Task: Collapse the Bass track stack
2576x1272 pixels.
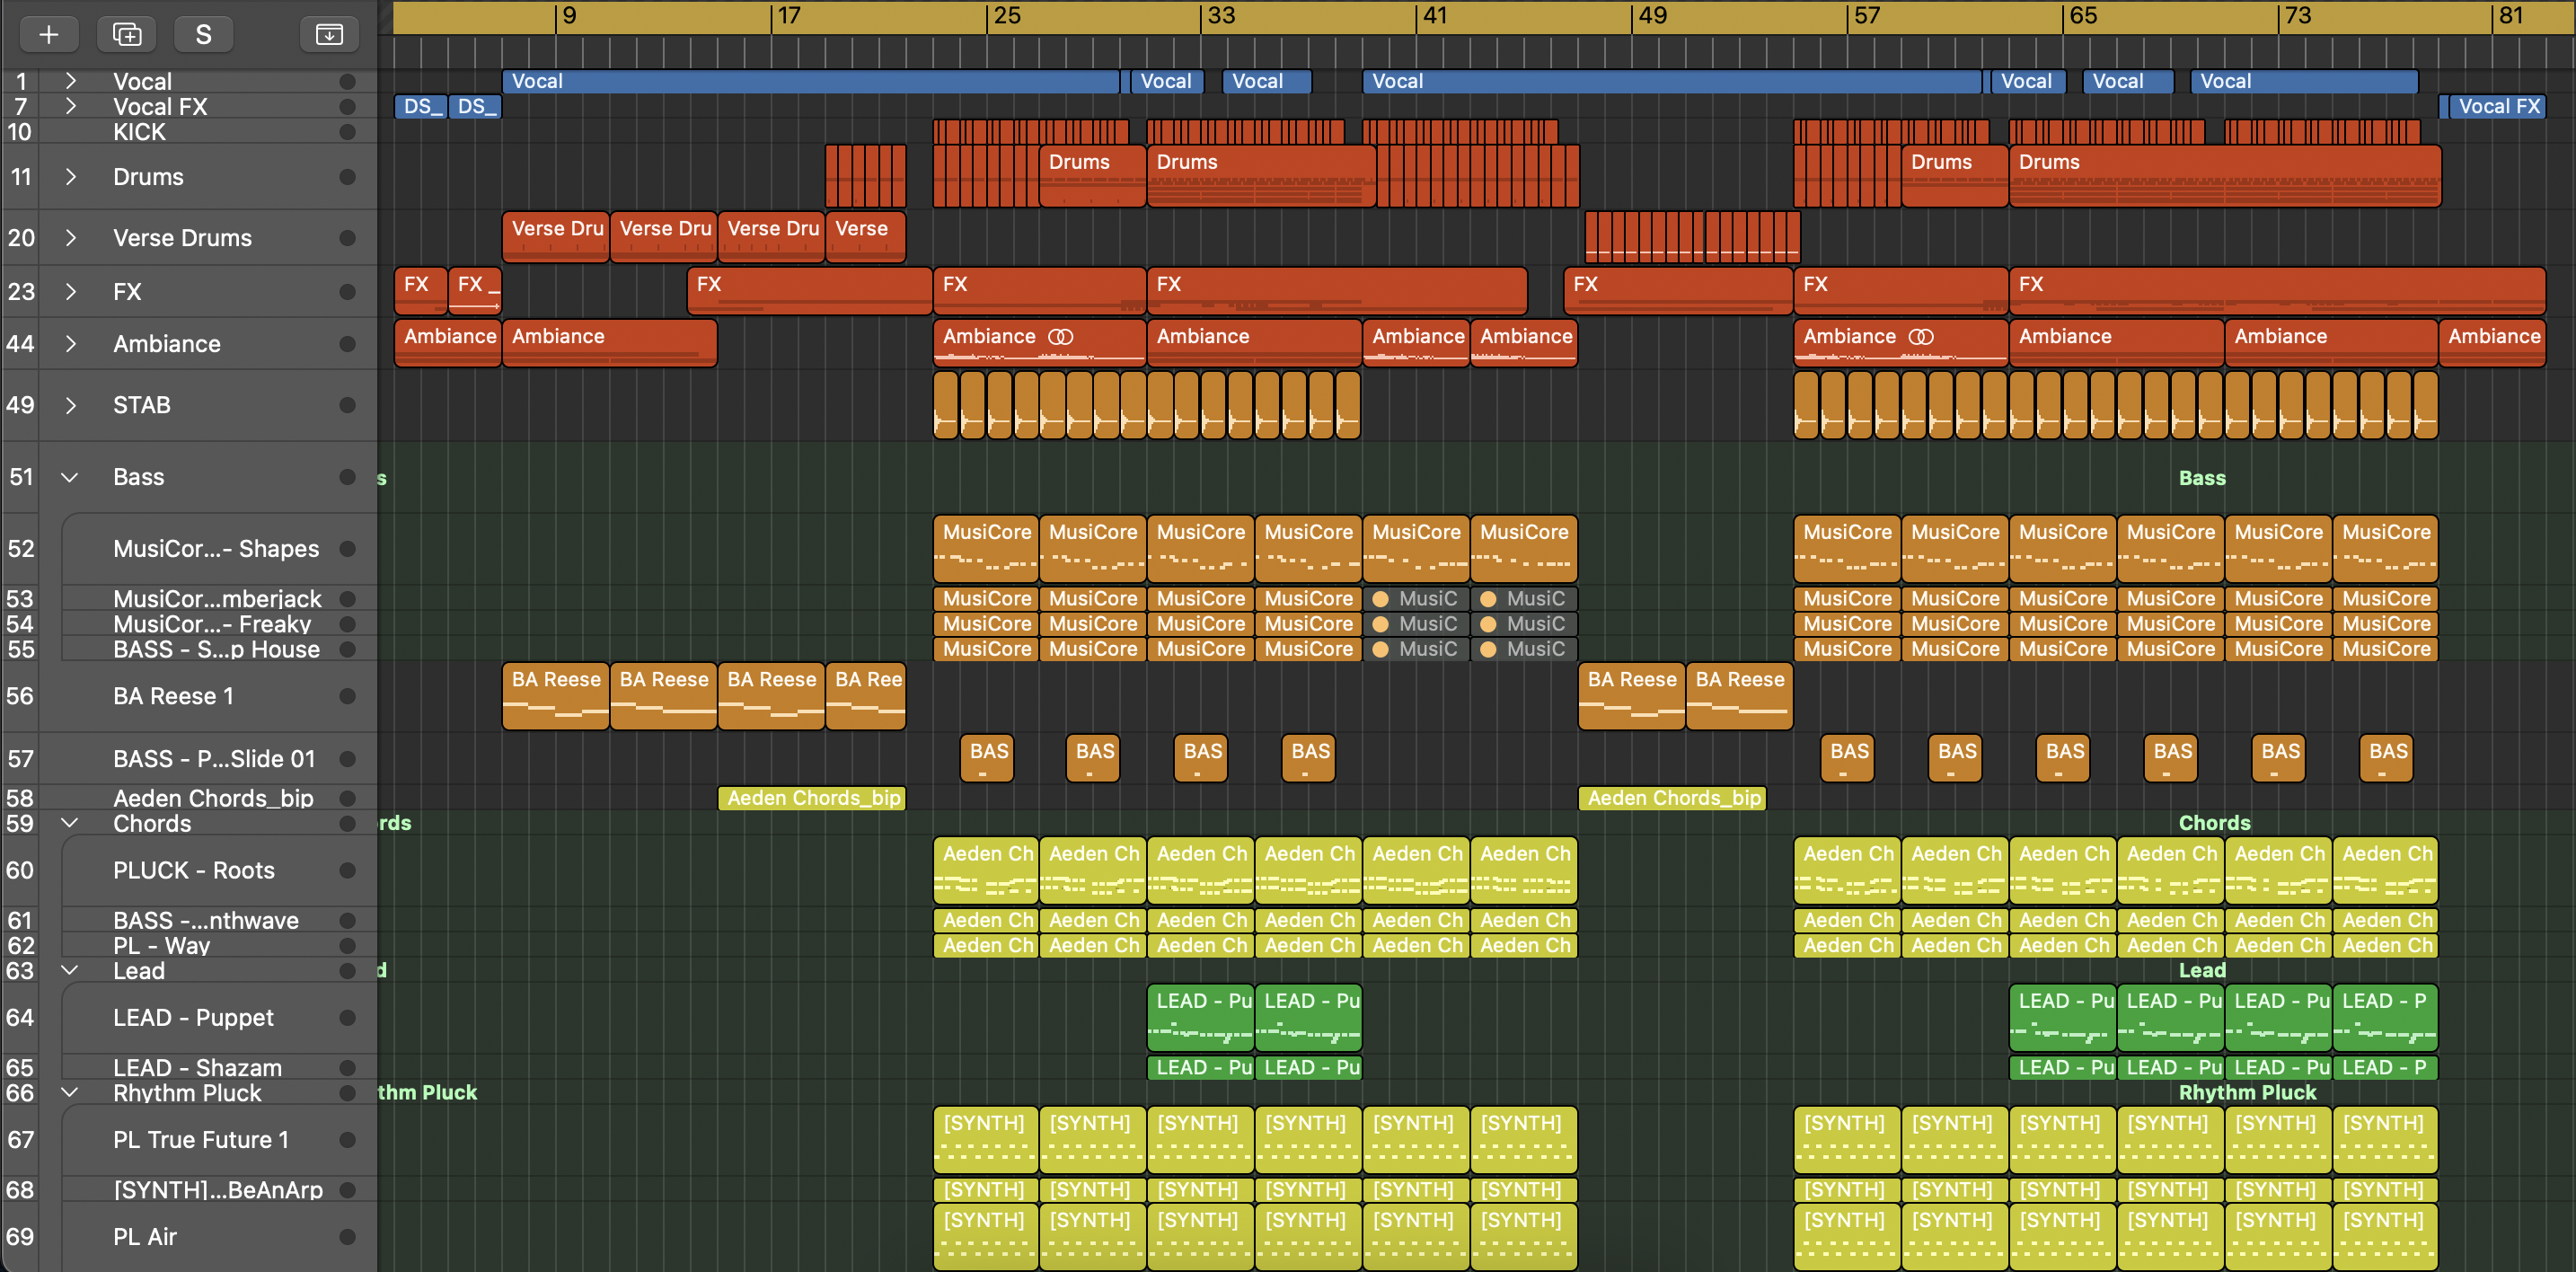Action: [70, 477]
